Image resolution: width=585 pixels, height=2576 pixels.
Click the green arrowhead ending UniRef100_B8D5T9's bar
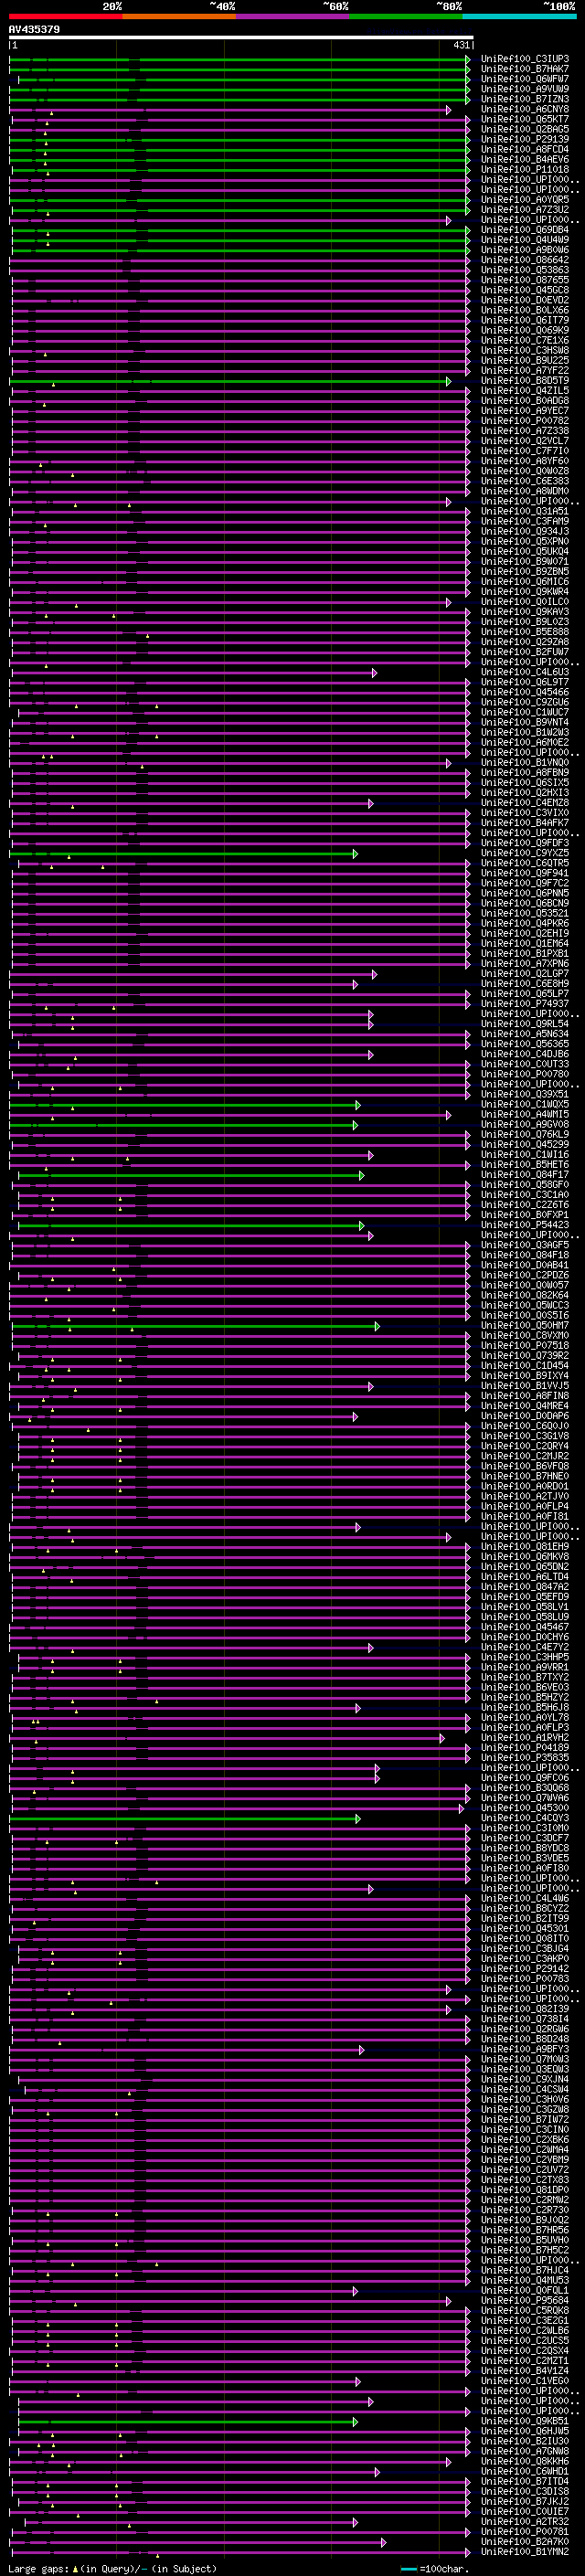pyautogui.click(x=449, y=381)
